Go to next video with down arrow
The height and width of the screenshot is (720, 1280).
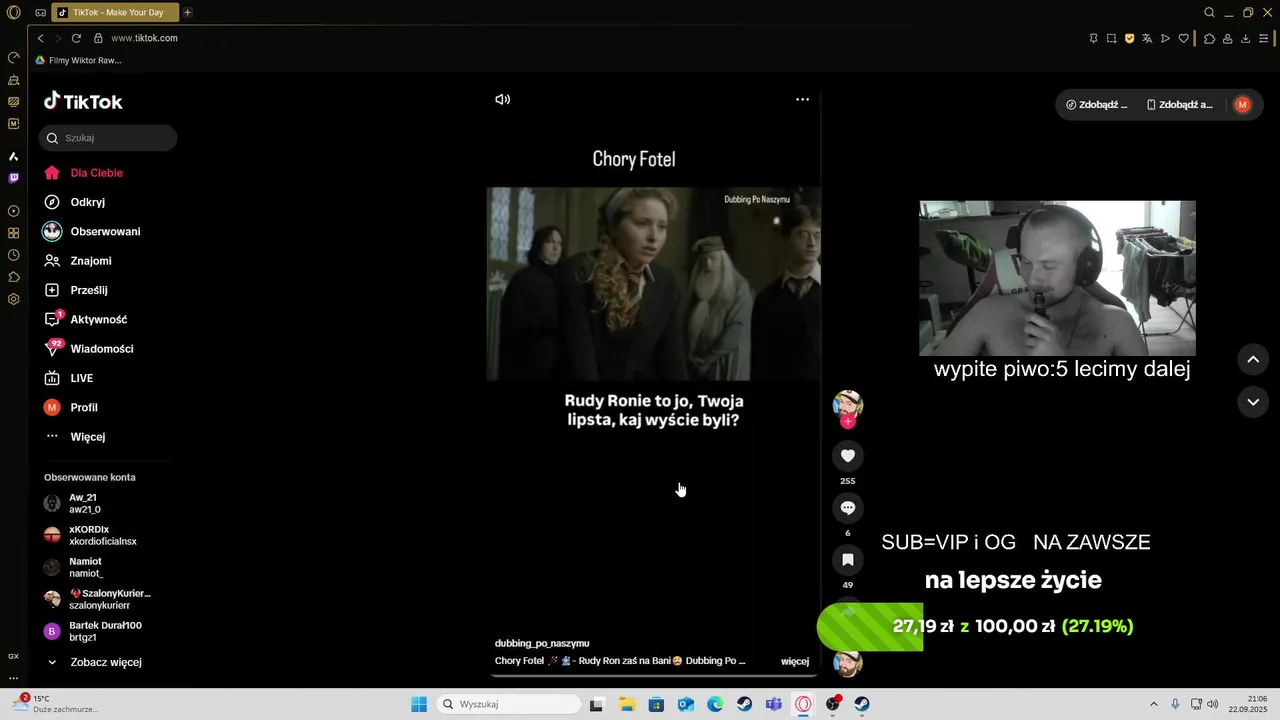tap(1253, 402)
